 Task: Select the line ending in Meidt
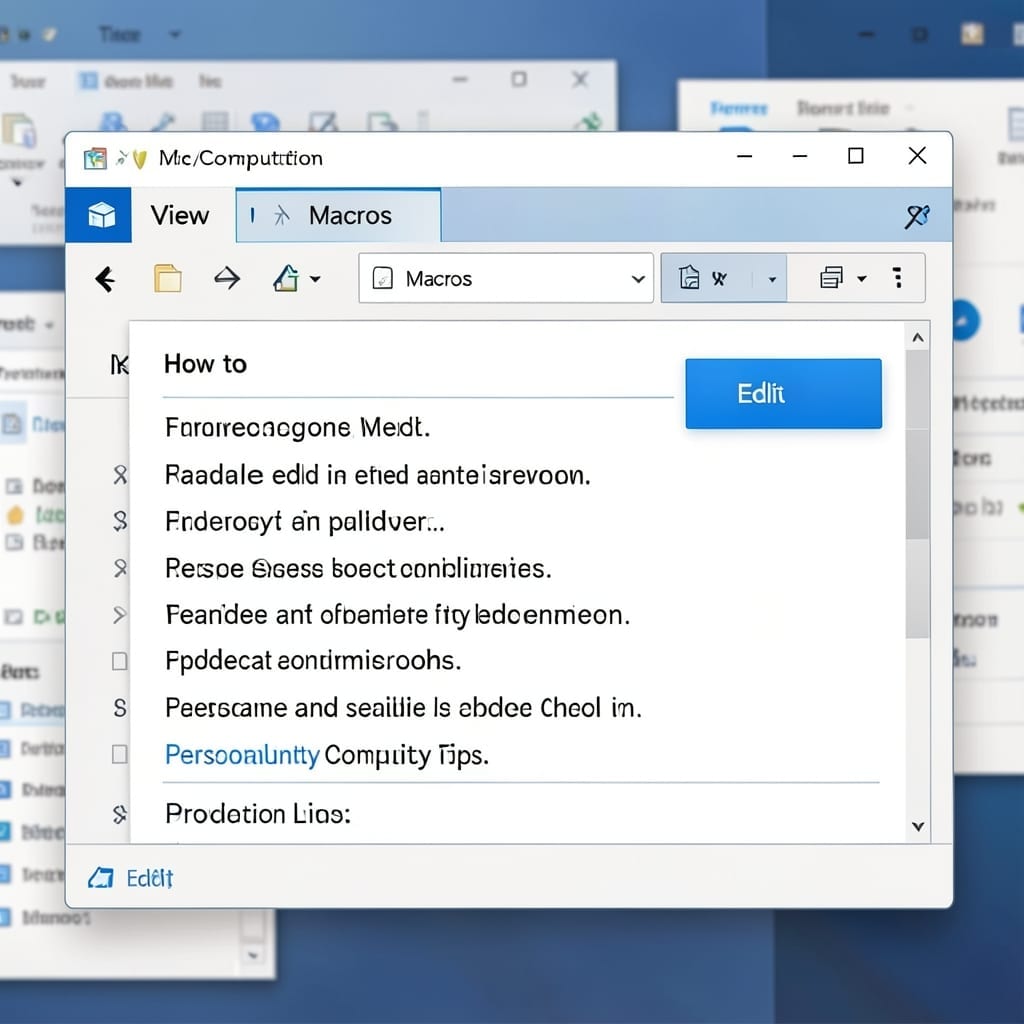(x=297, y=428)
